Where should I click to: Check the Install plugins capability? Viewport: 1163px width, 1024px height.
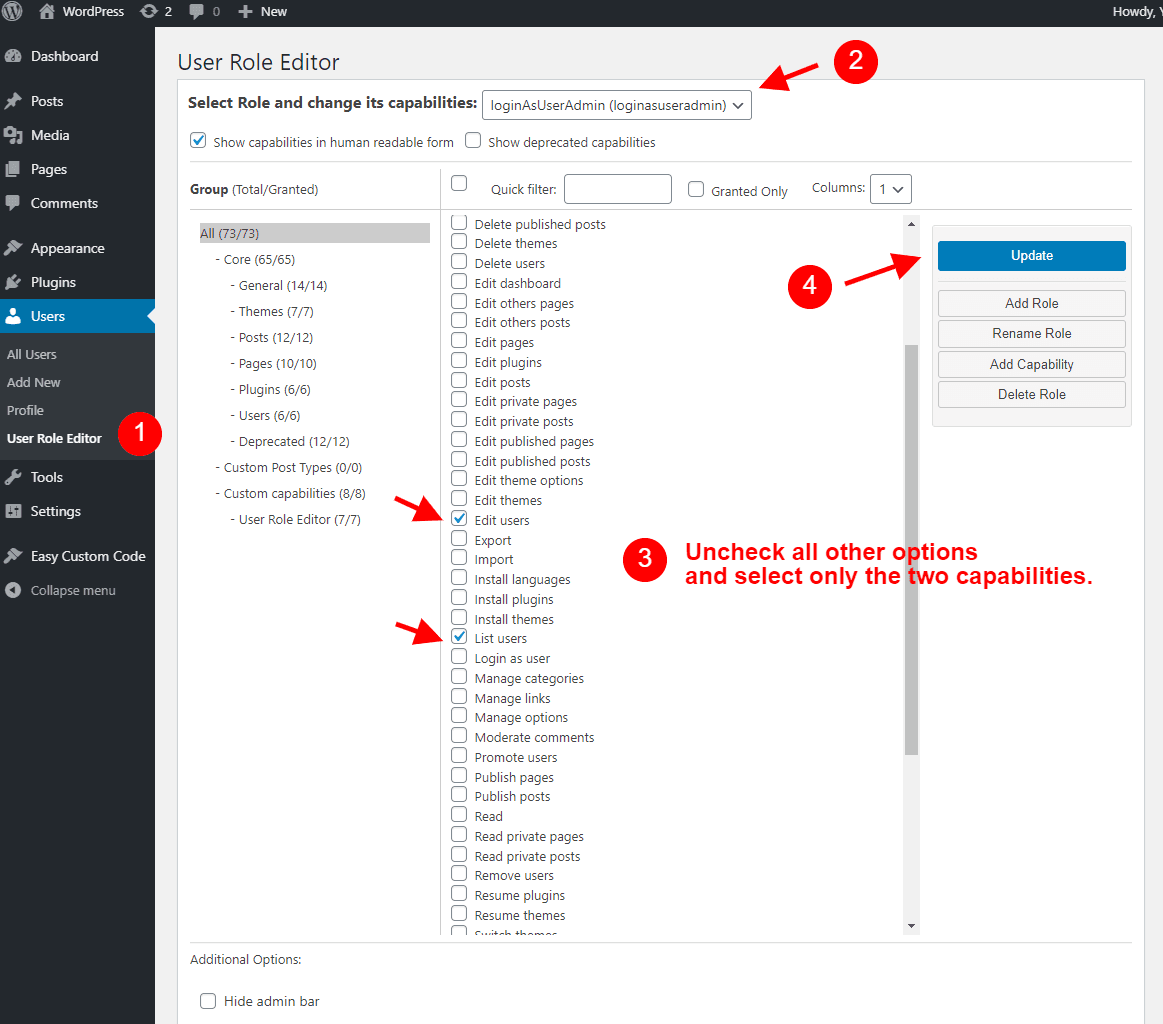(x=459, y=598)
